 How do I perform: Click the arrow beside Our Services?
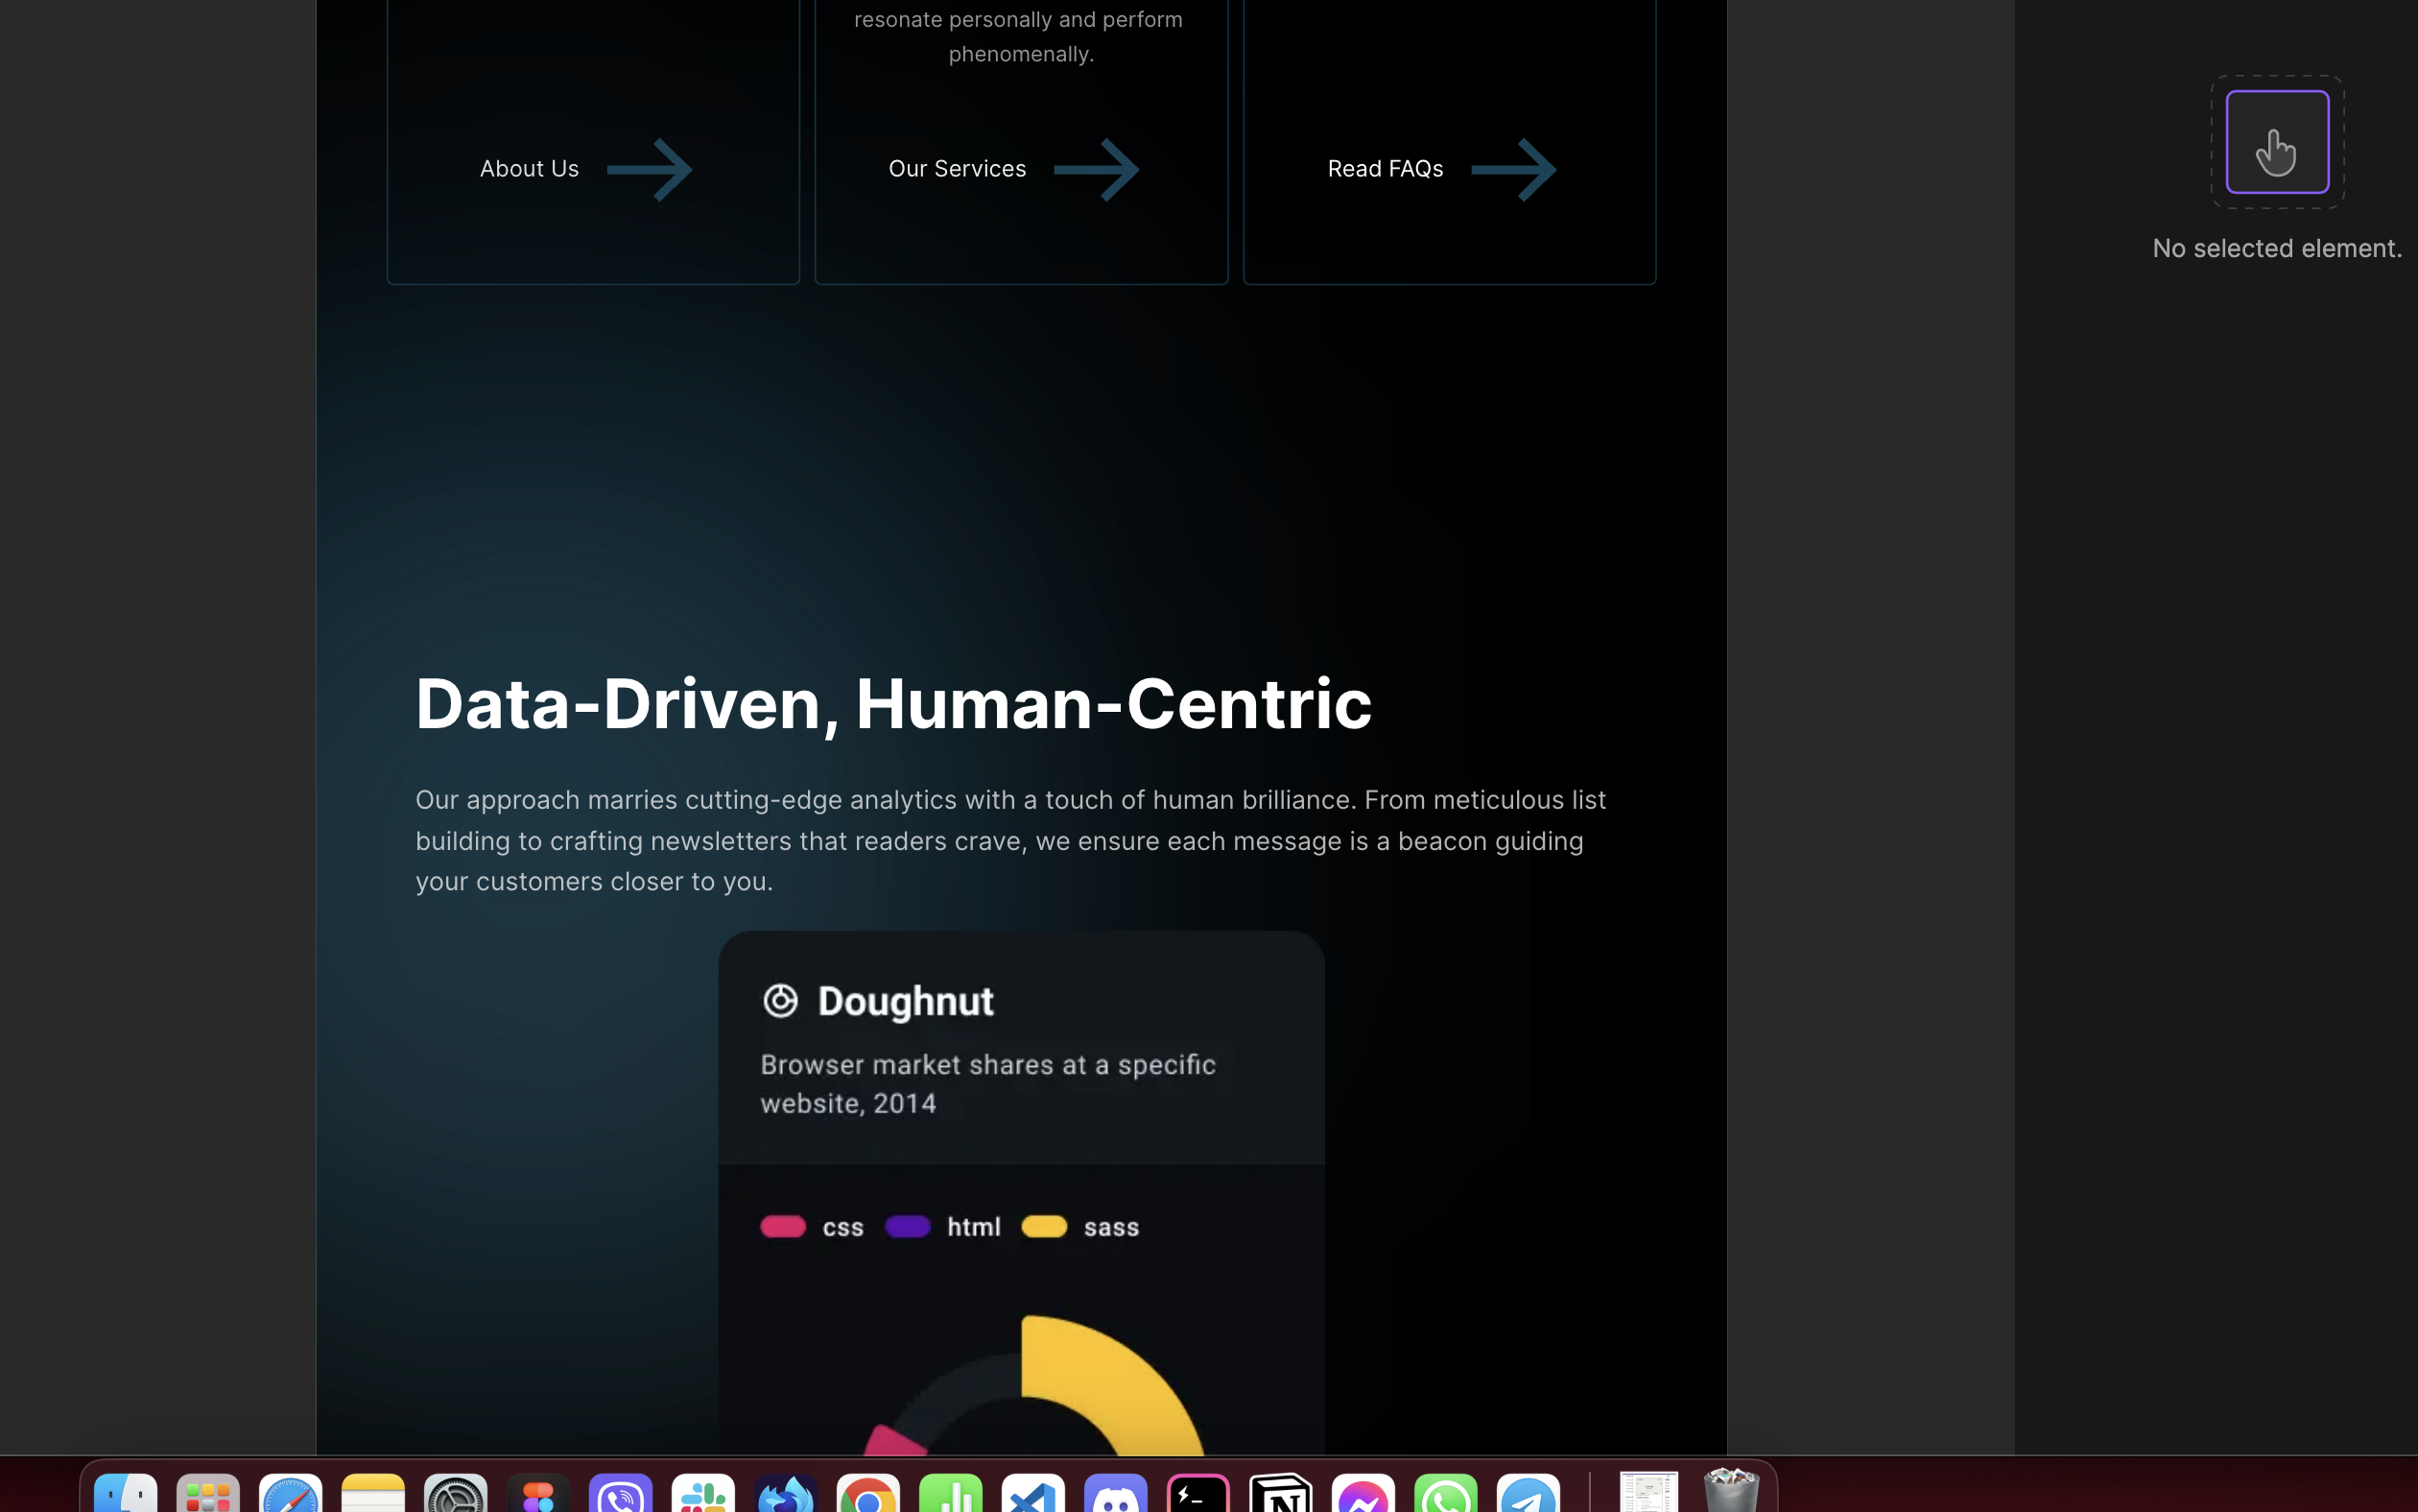(1097, 169)
